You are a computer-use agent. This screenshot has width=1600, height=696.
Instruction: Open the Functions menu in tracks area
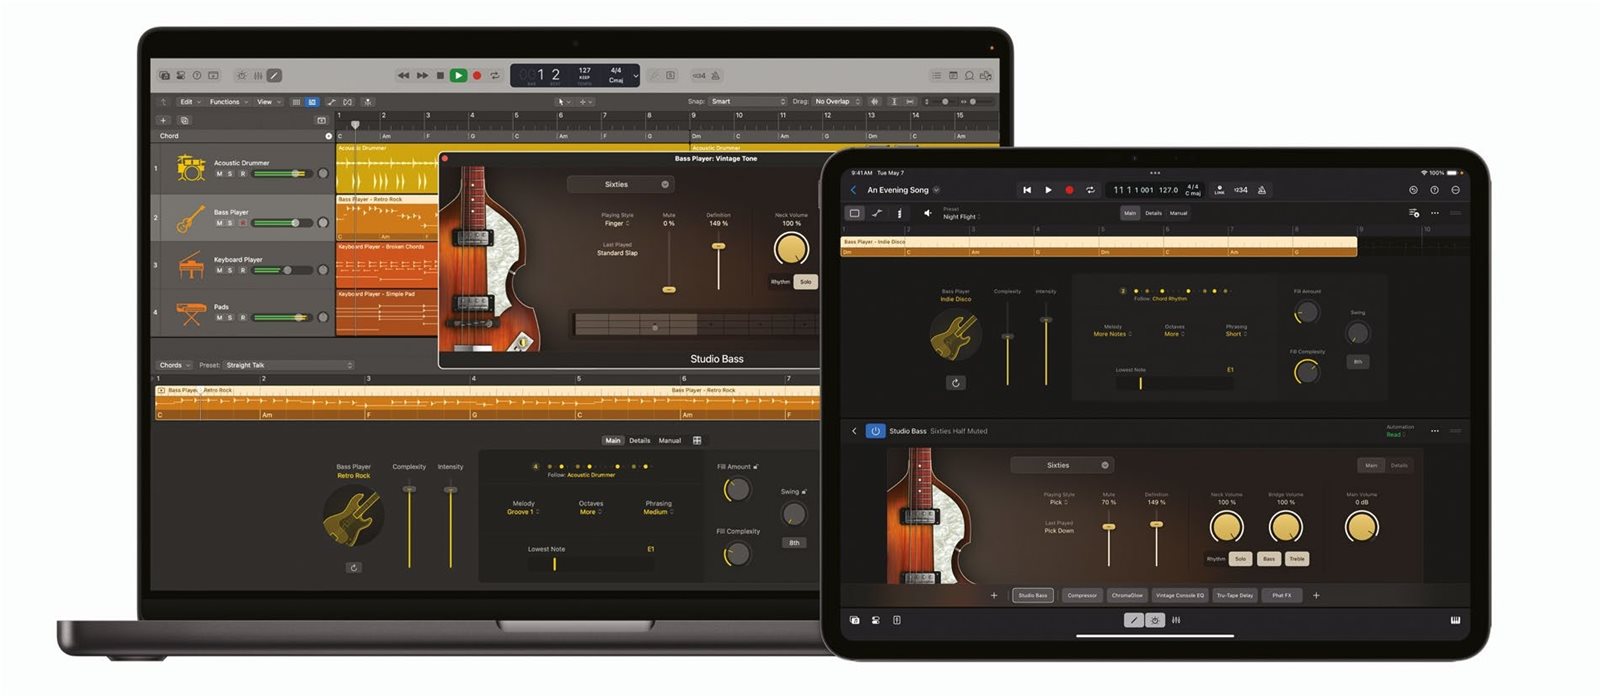229,102
